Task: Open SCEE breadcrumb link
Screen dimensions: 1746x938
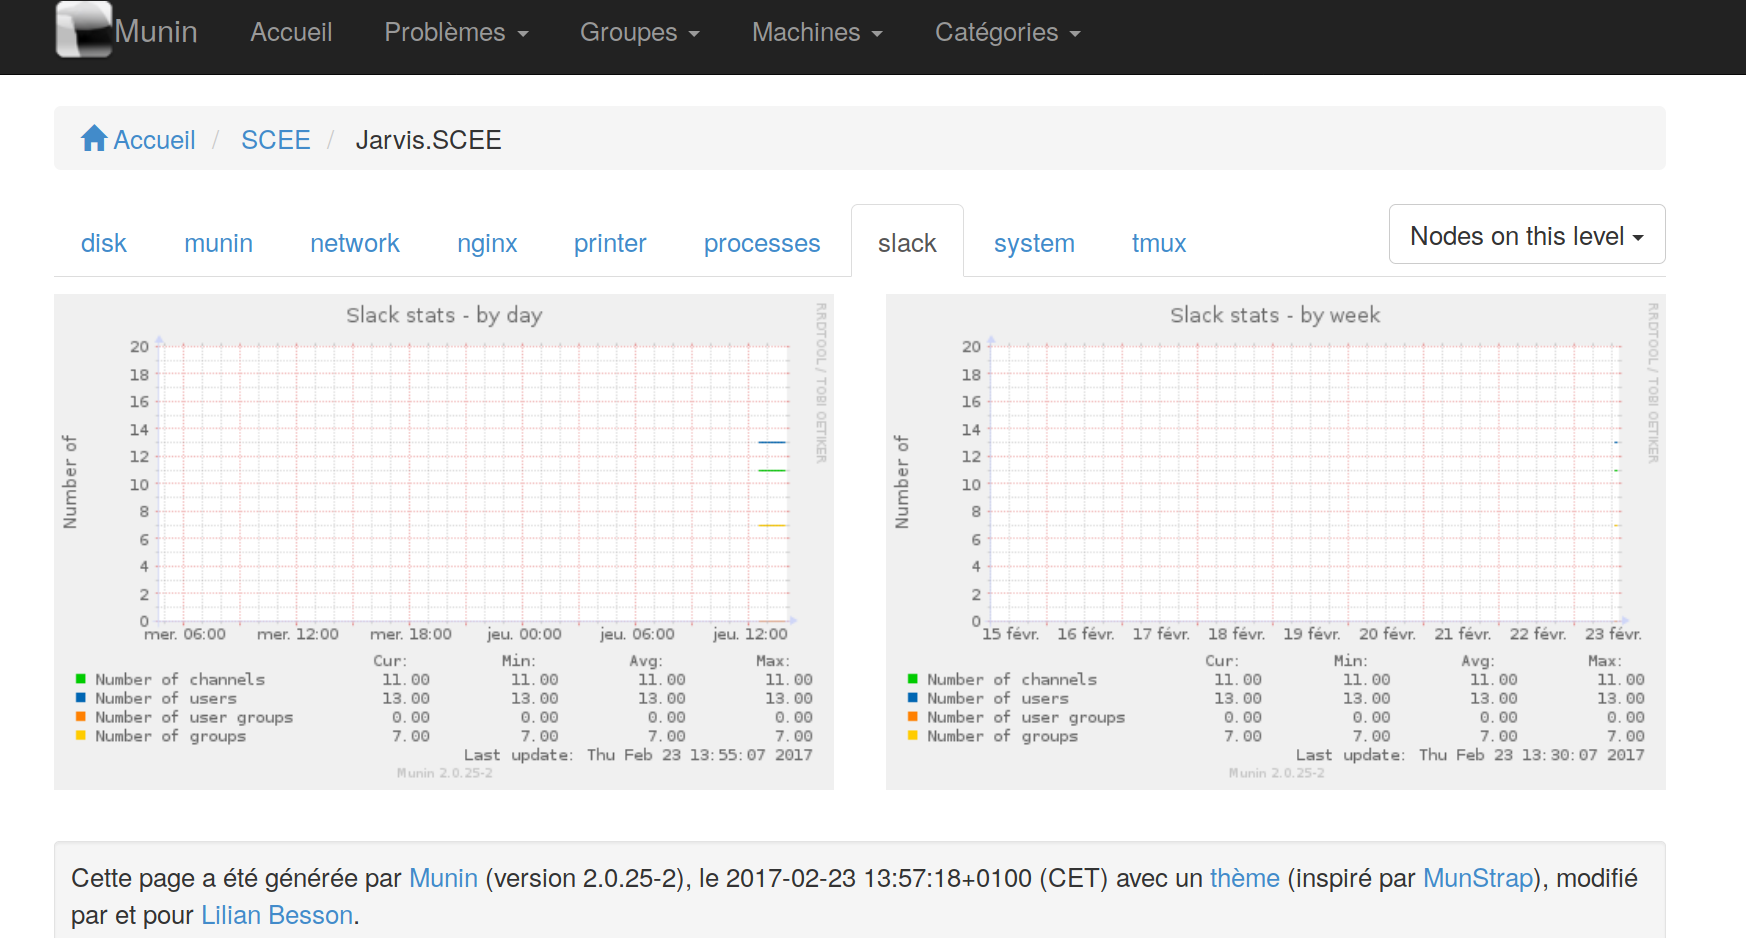Action: pos(276,140)
